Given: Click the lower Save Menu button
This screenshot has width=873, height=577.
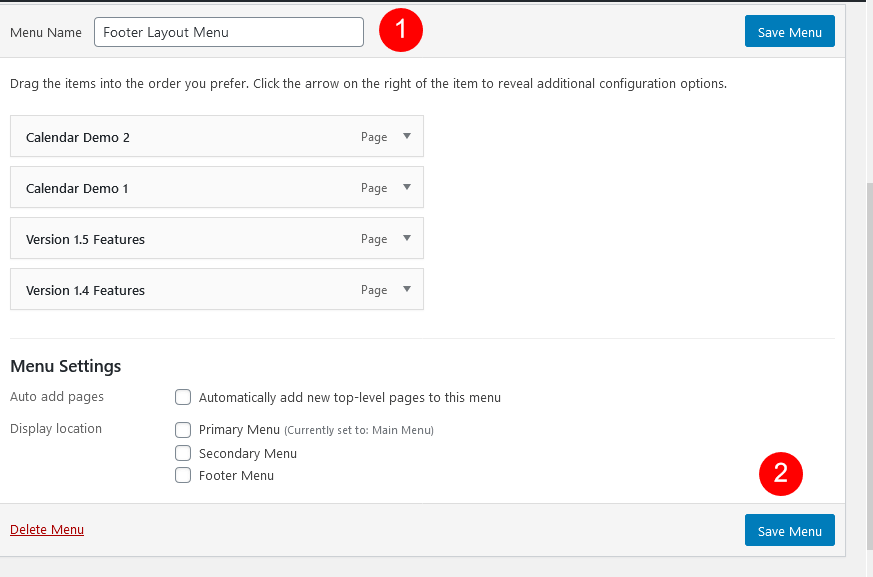Looking at the screenshot, I should [x=789, y=530].
